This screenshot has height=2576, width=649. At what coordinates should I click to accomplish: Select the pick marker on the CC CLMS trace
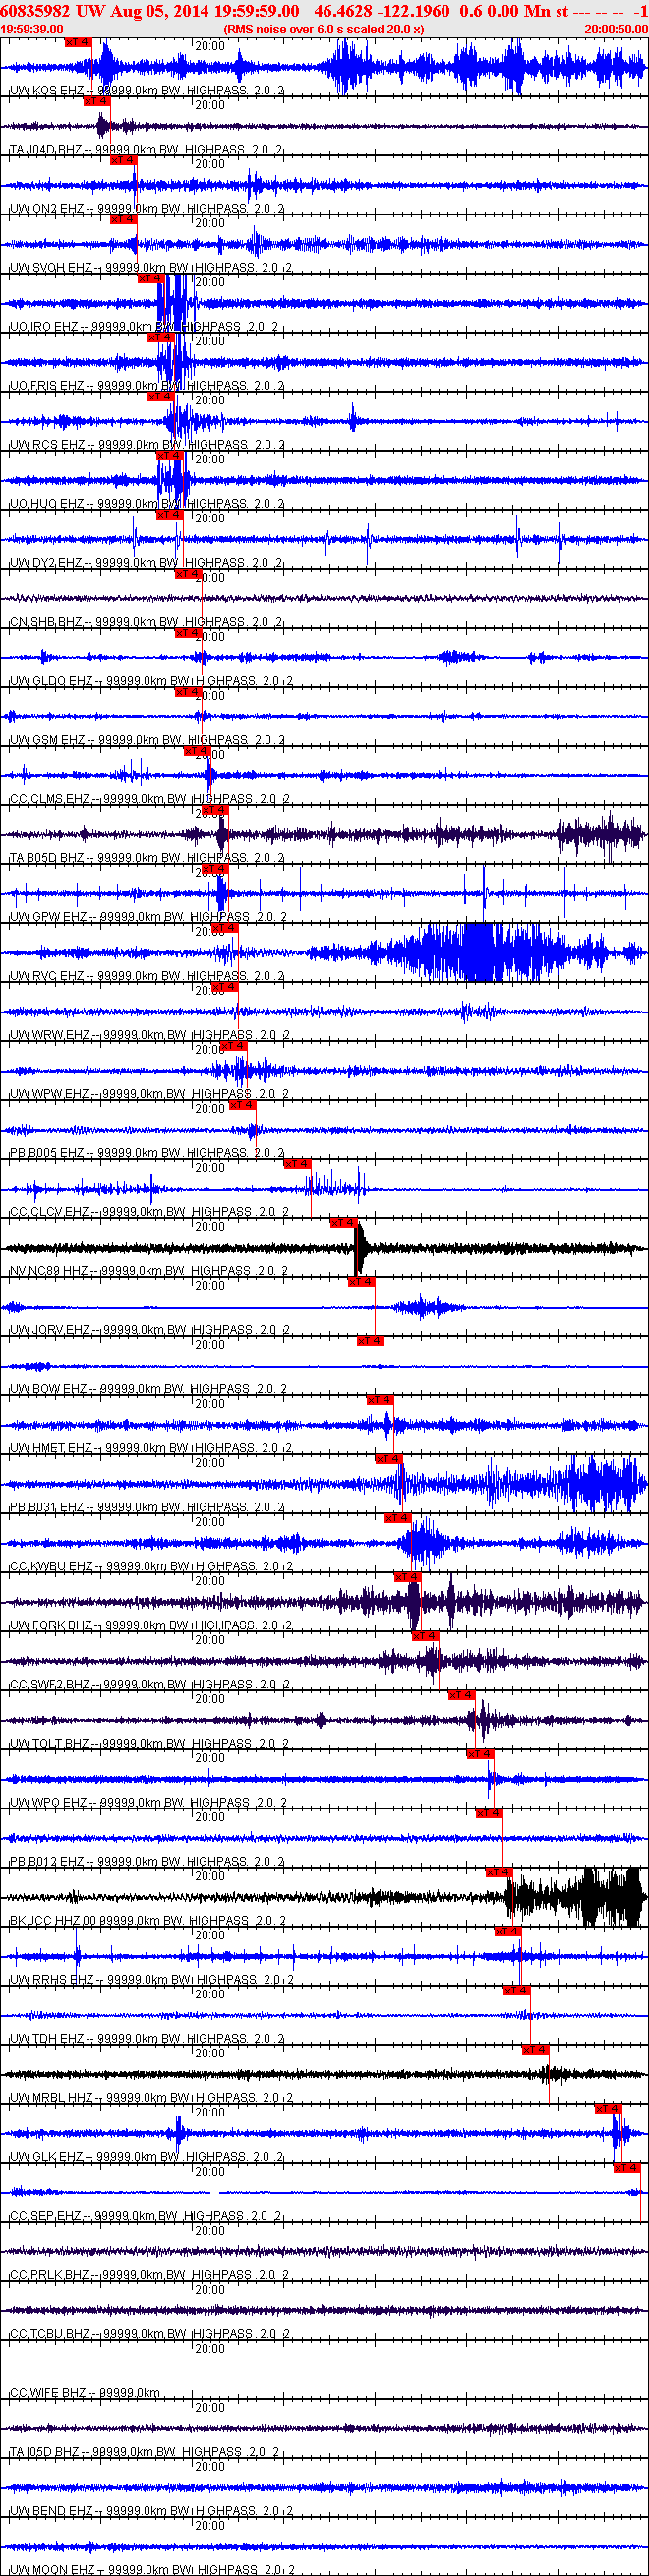197,751
